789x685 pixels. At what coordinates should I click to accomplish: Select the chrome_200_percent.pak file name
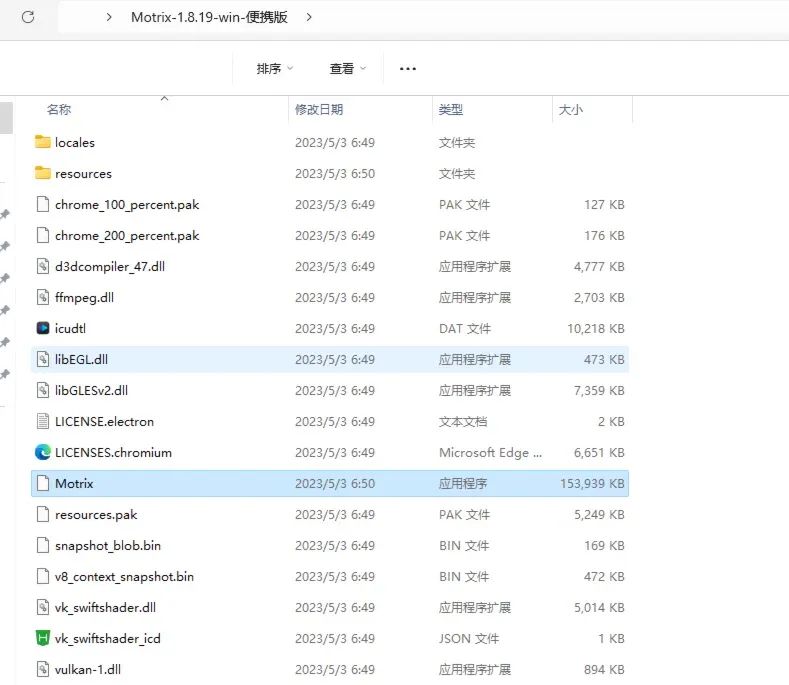pos(127,236)
